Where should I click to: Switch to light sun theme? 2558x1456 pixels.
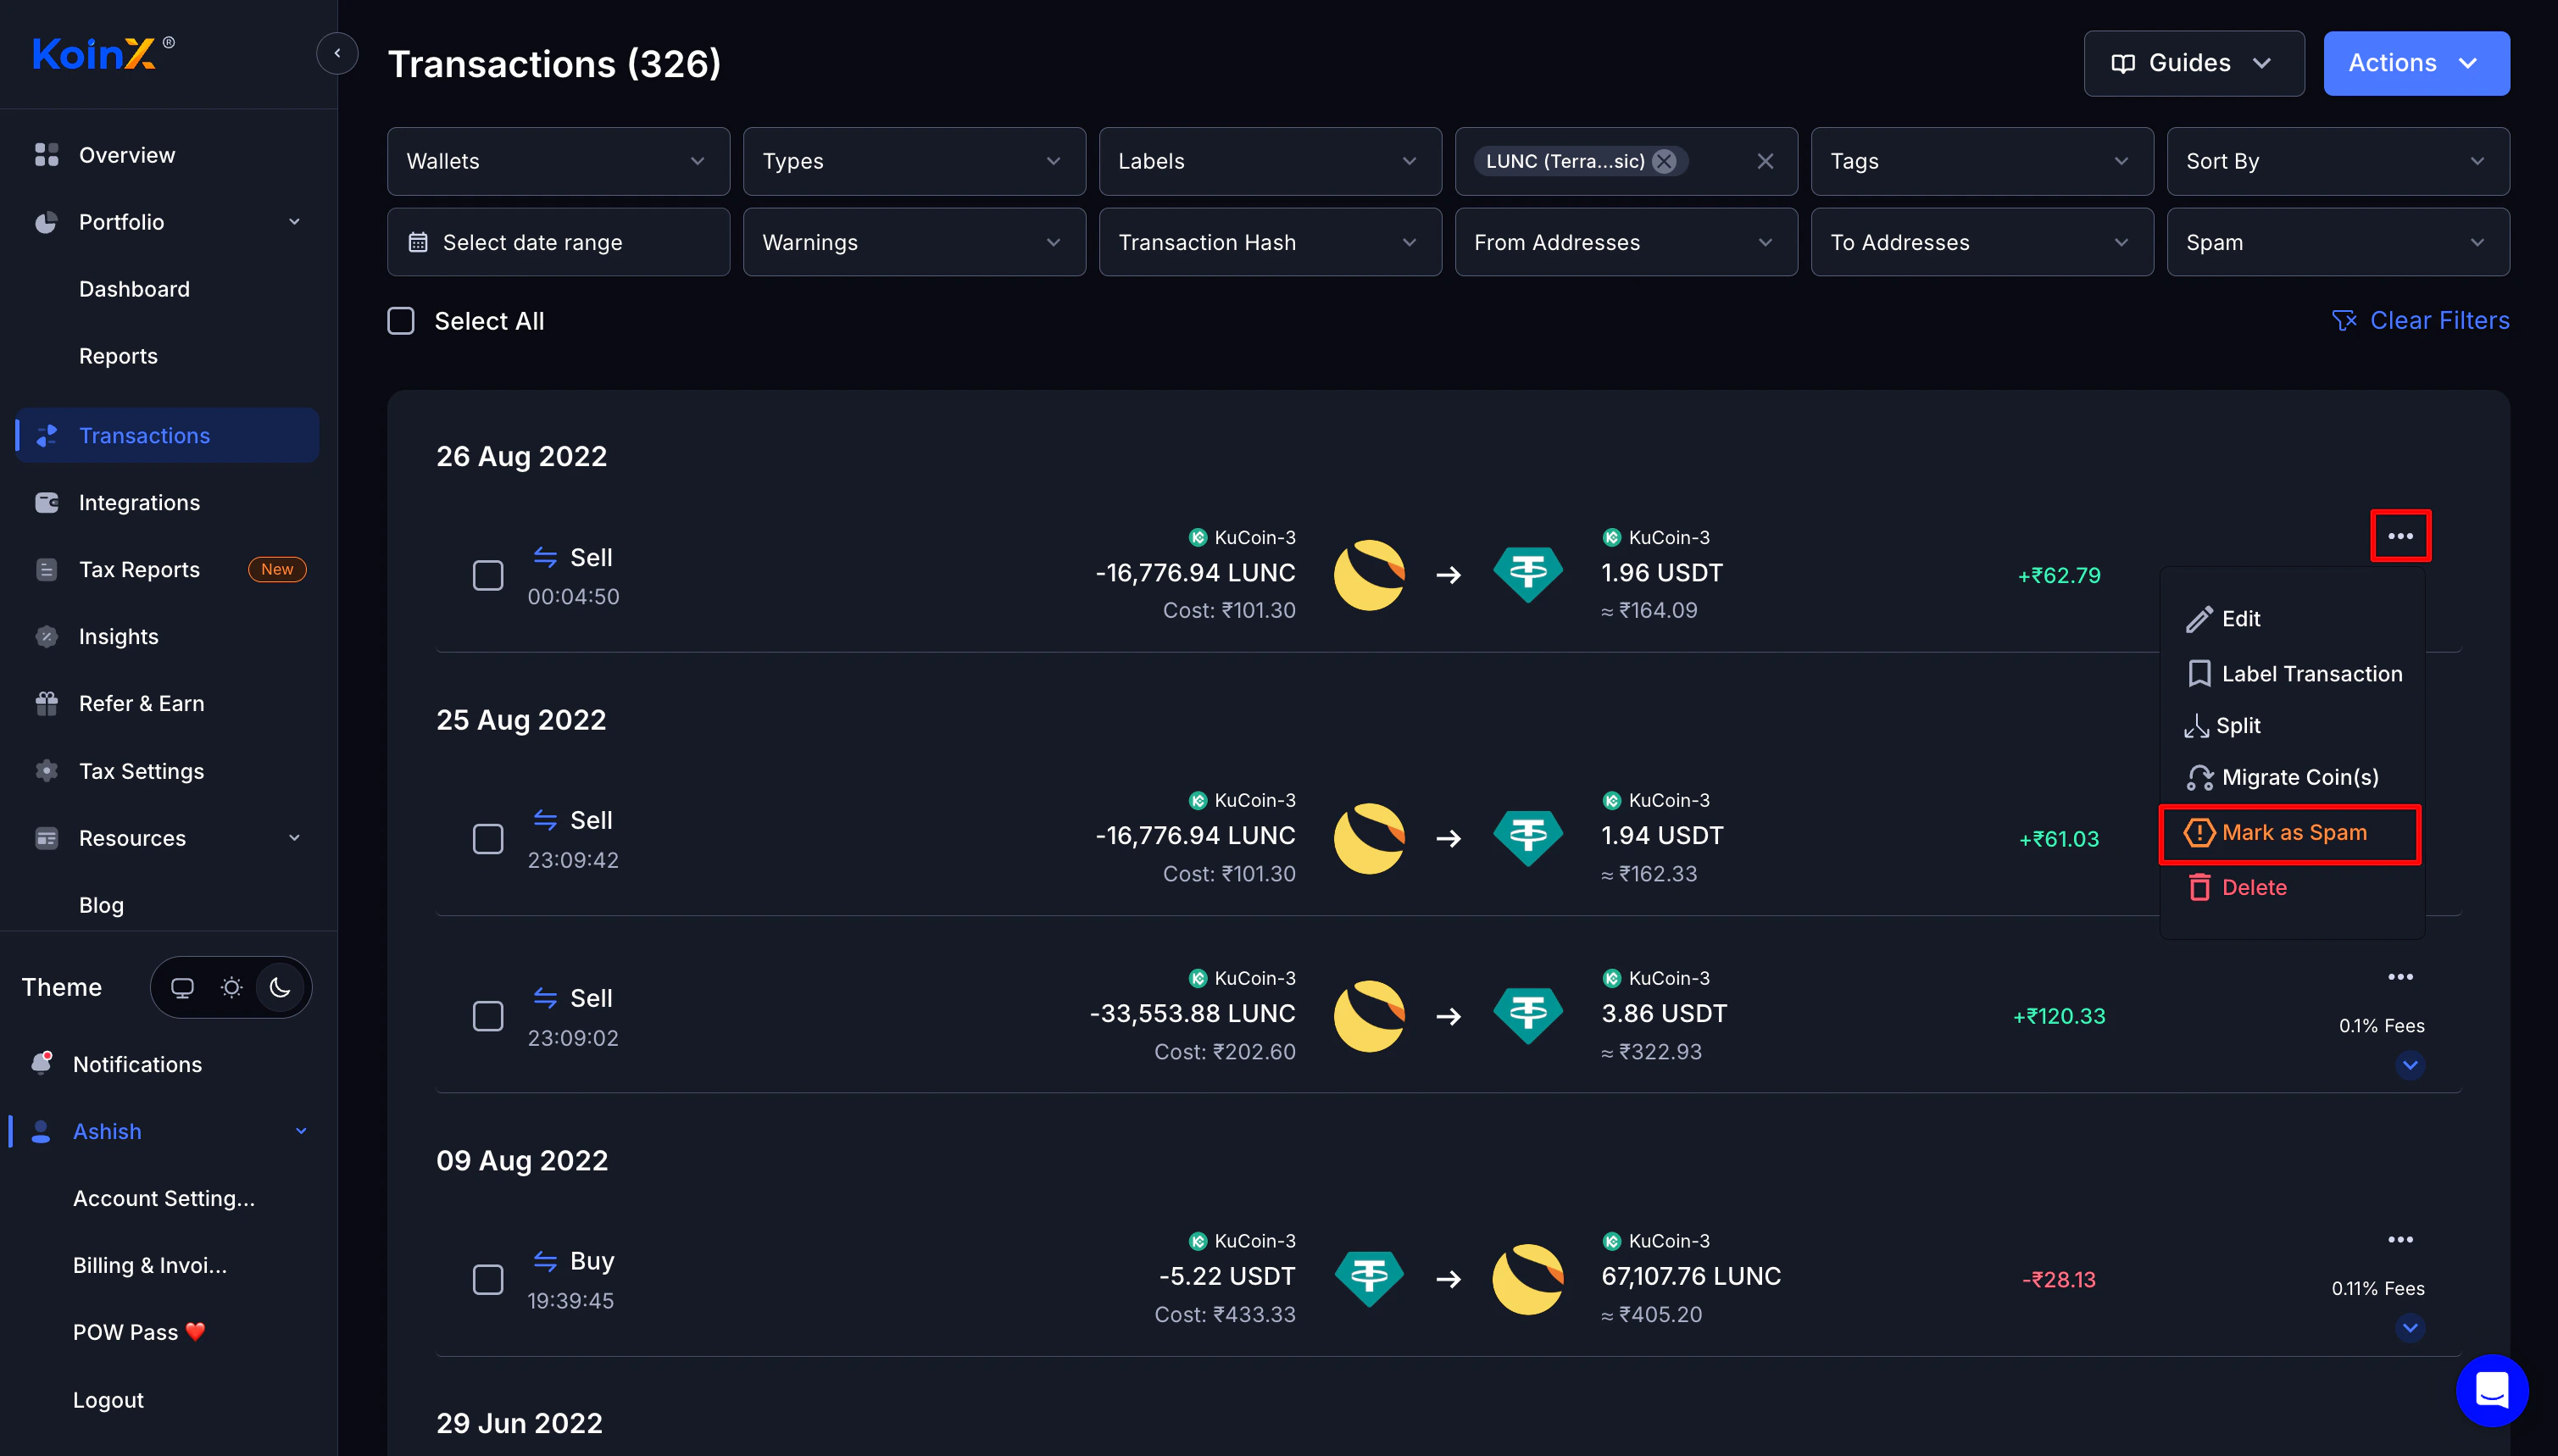click(x=231, y=988)
